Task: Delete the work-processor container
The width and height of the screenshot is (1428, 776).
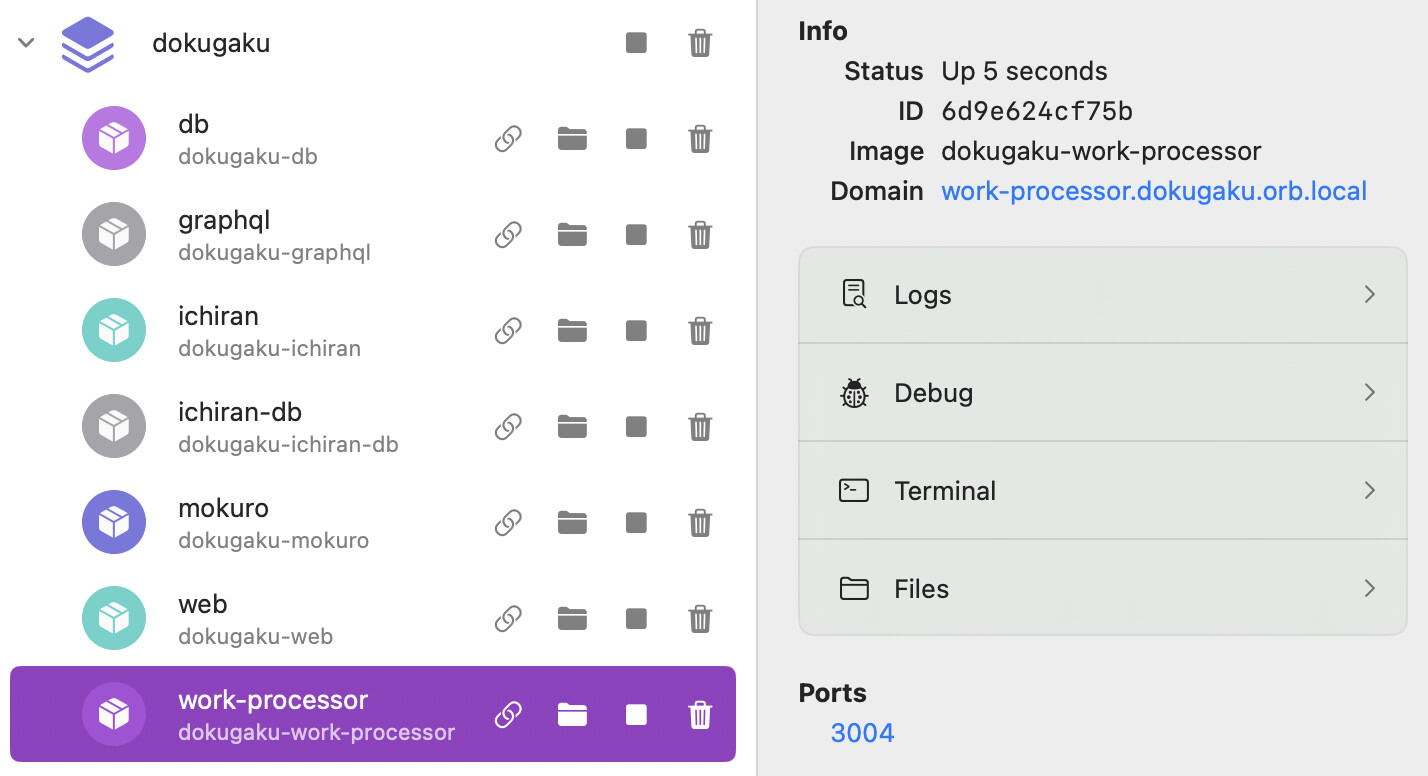Action: click(700, 715)
